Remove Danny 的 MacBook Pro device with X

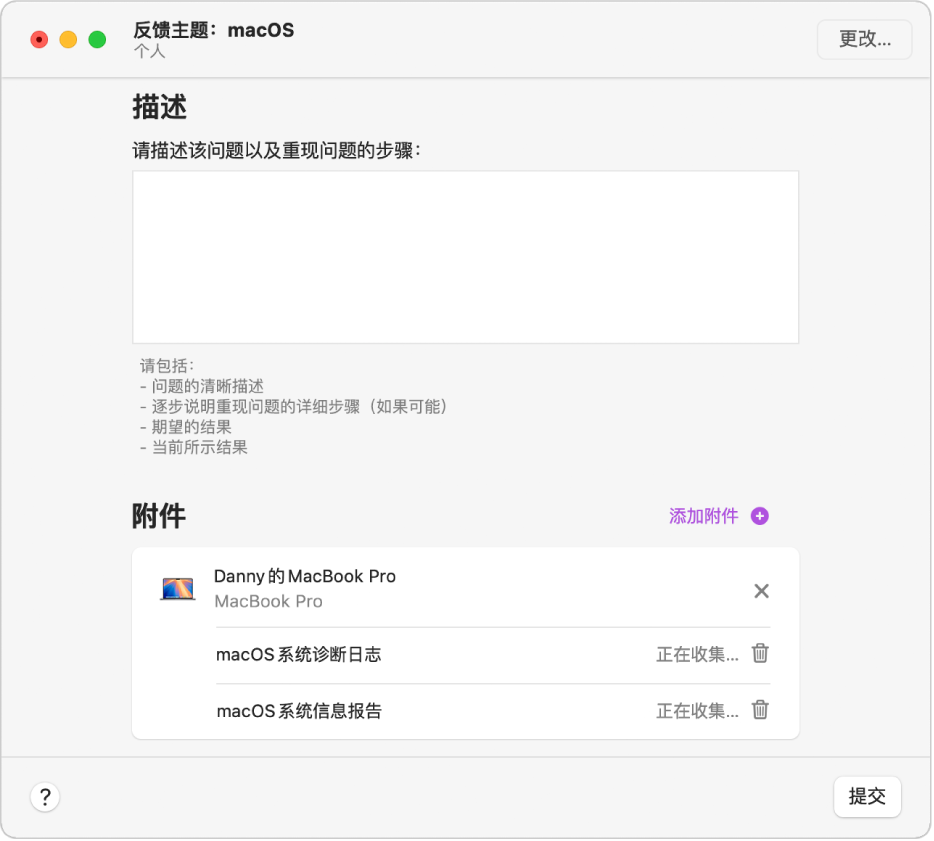(761, 591)
